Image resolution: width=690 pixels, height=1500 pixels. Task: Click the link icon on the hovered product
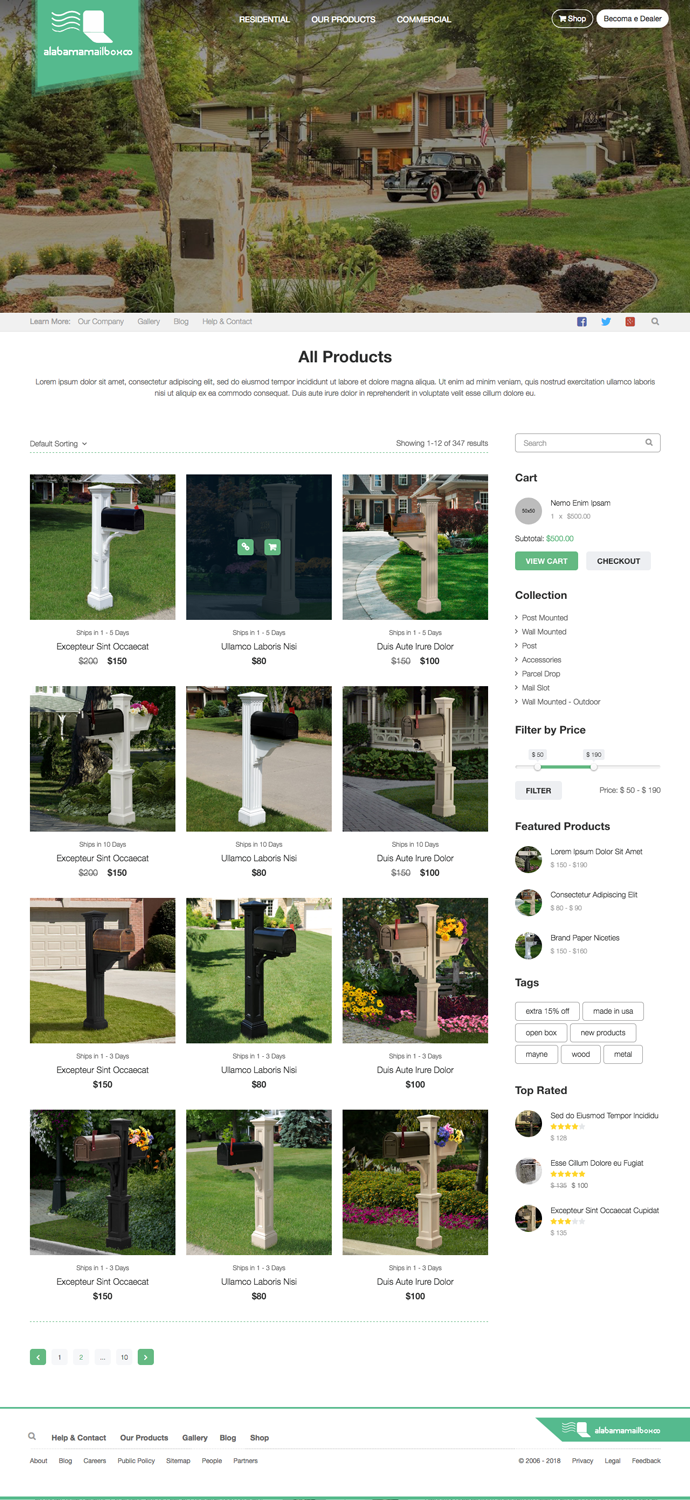click(245, 547)
